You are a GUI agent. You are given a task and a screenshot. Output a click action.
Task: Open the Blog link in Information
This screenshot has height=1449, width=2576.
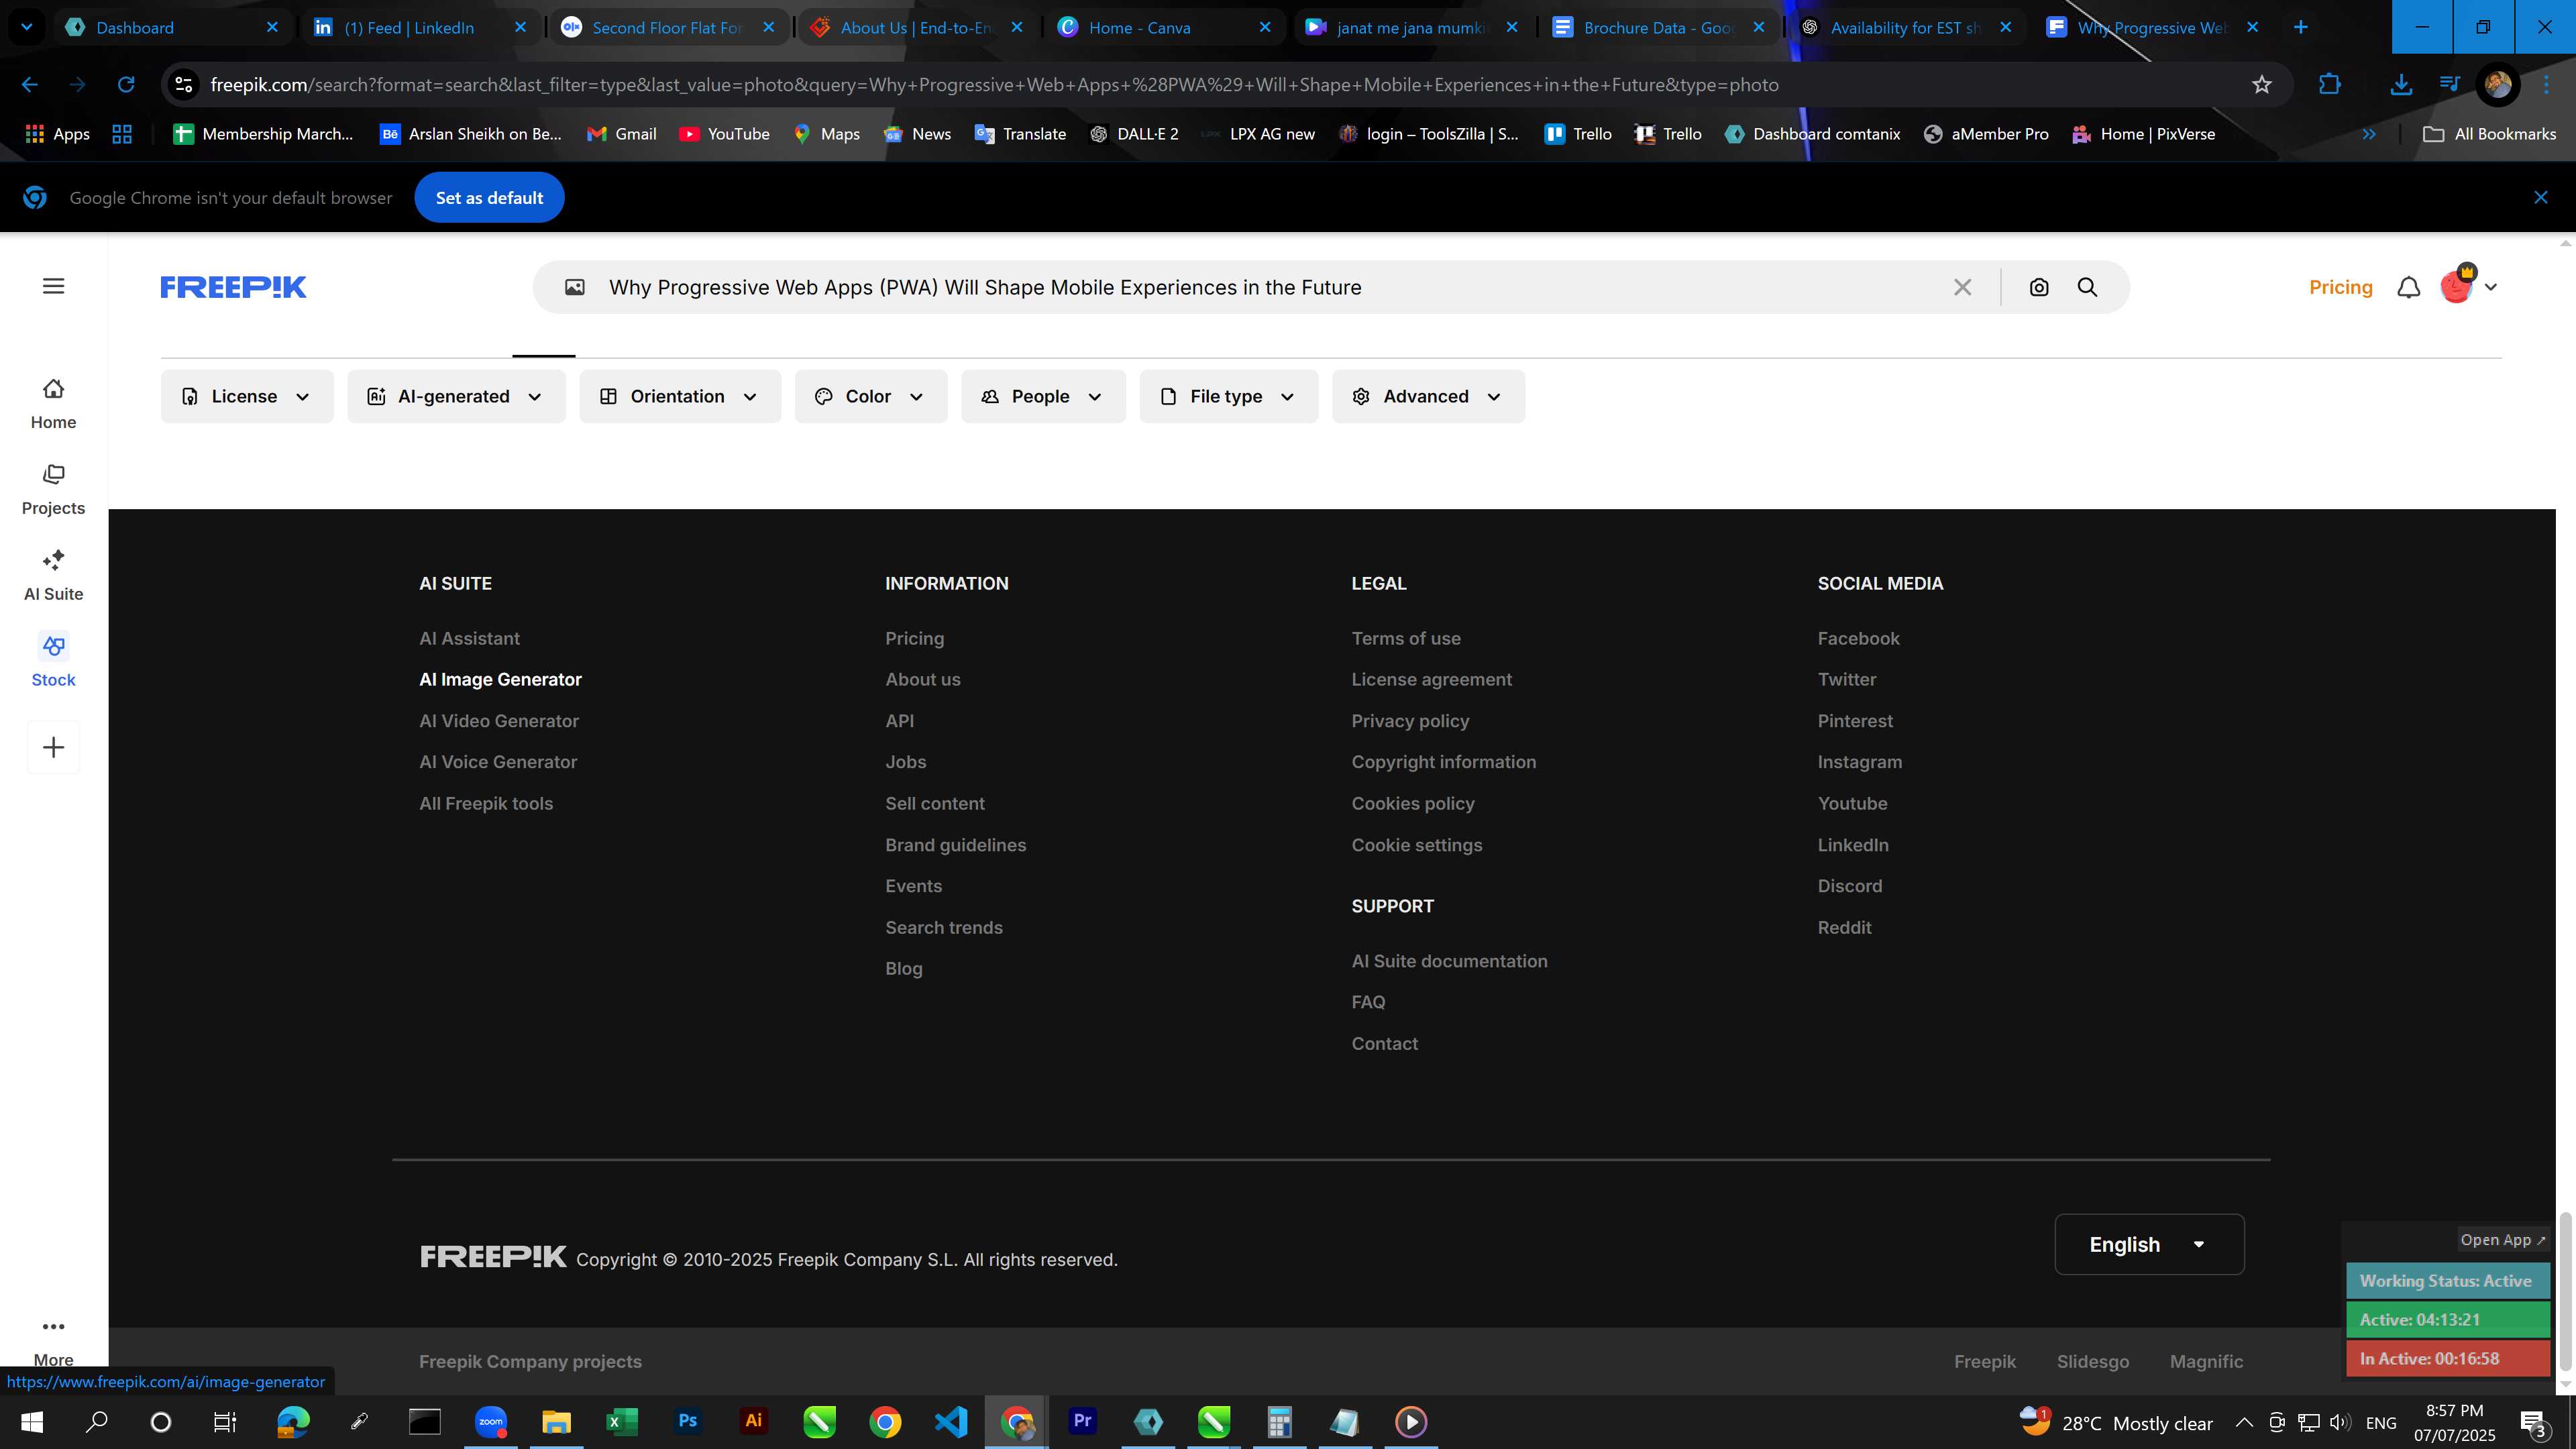click(903, 968)
